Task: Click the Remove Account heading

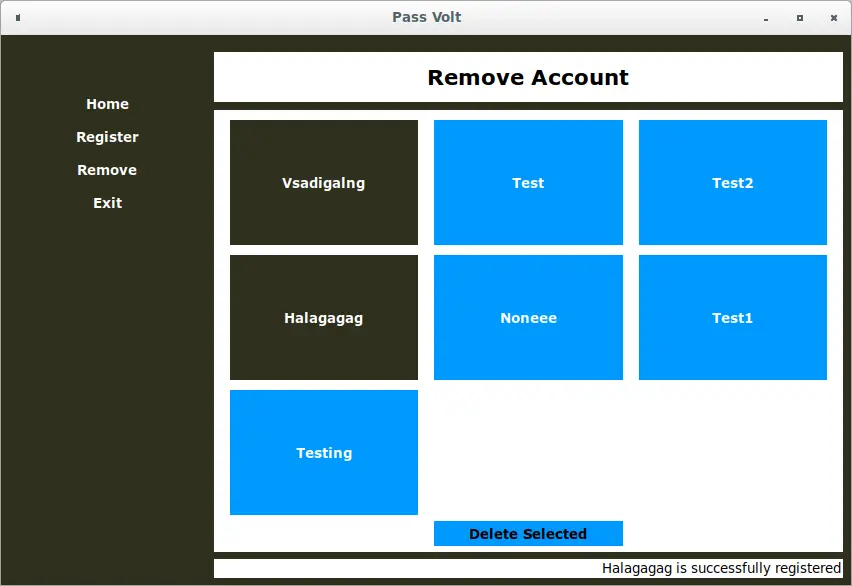Action: coord(528,77)
